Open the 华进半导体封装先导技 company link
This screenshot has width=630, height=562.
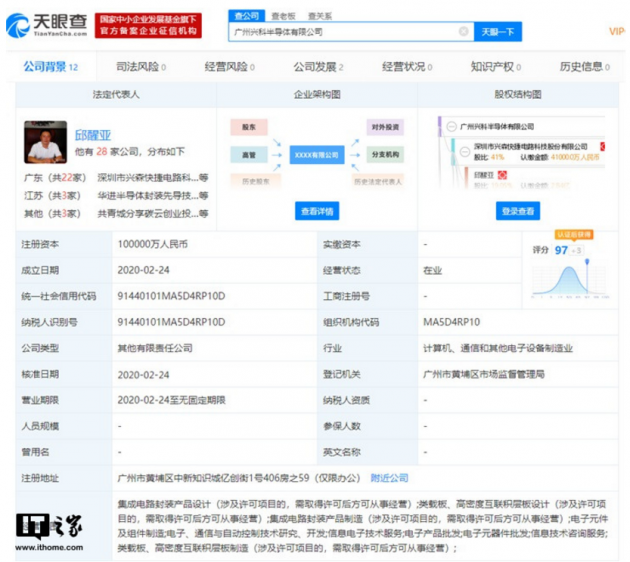click(153, 196)
